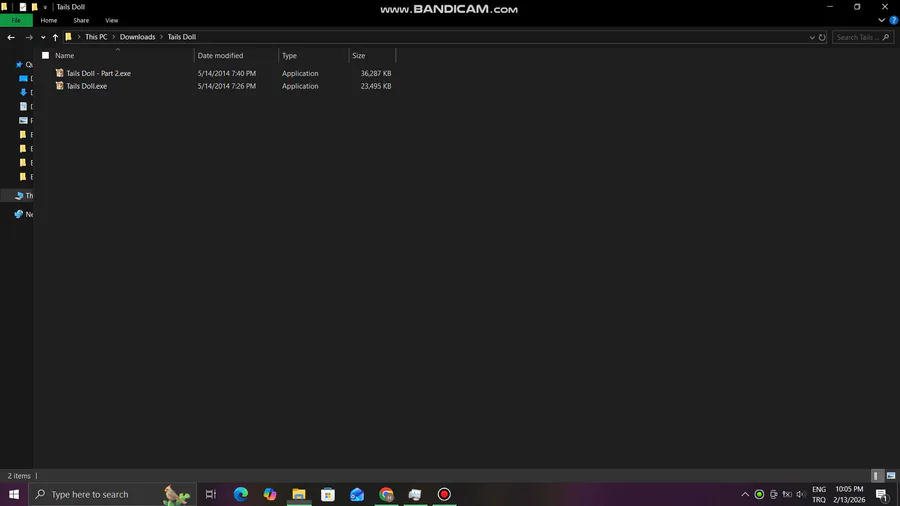Viewport: 900px width, 506px height.
Task: Click the Tails Doll.exe file icon
Action: click(59, 85)
